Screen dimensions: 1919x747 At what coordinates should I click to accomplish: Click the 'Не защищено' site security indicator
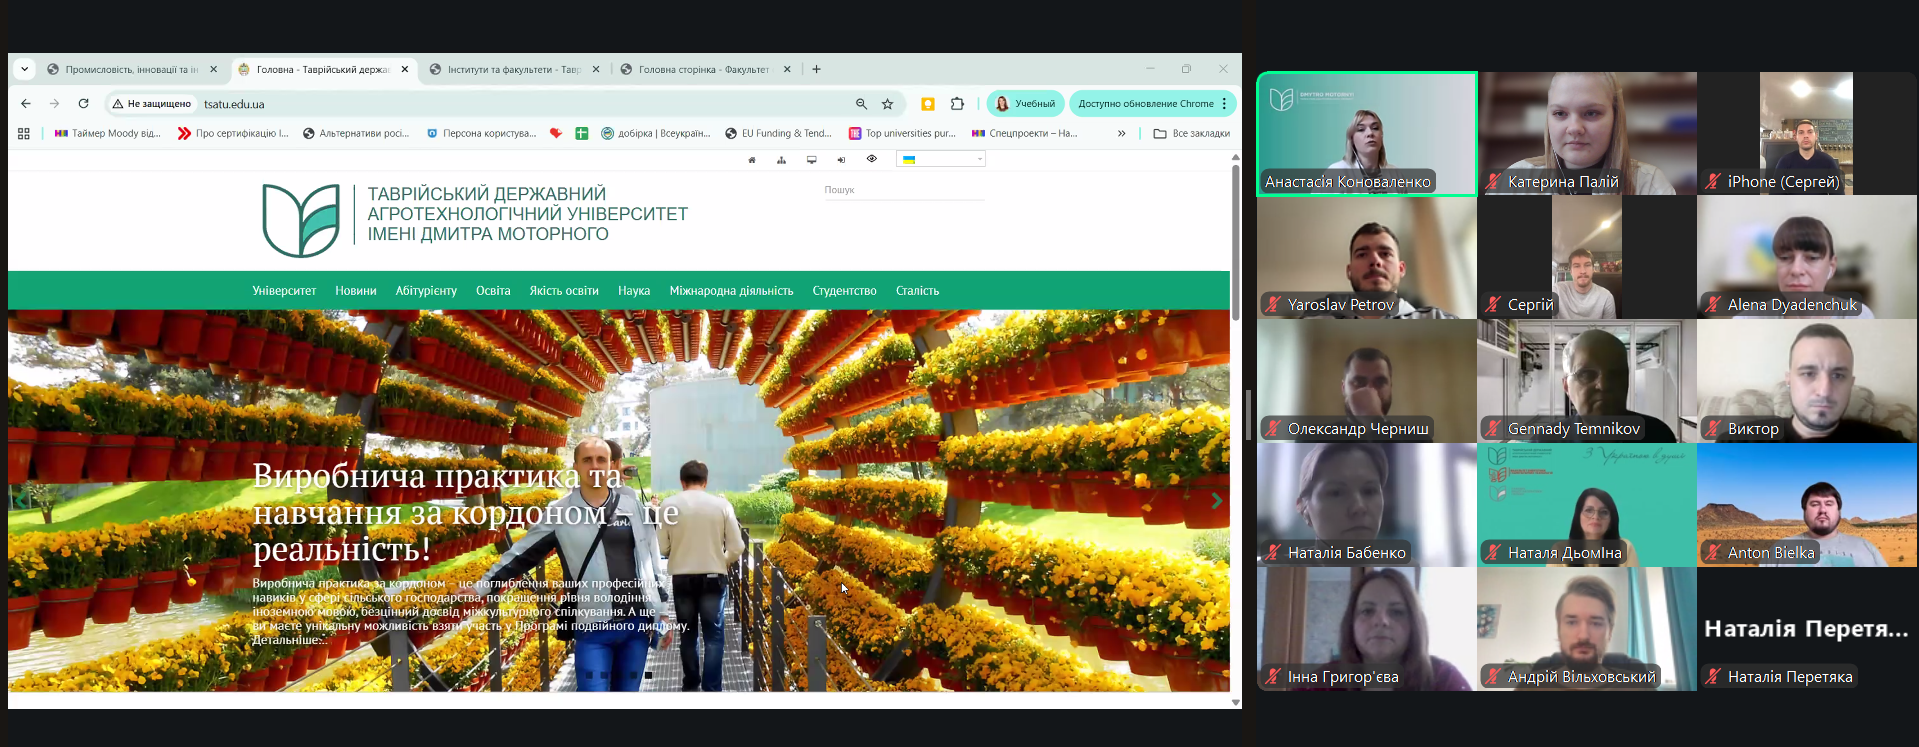point(152,104)
